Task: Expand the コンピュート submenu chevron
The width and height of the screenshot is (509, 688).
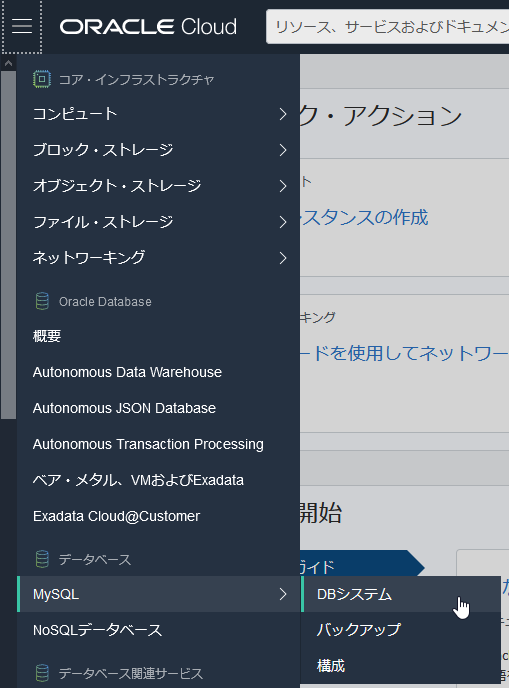Action: click(x=283, y=114)
